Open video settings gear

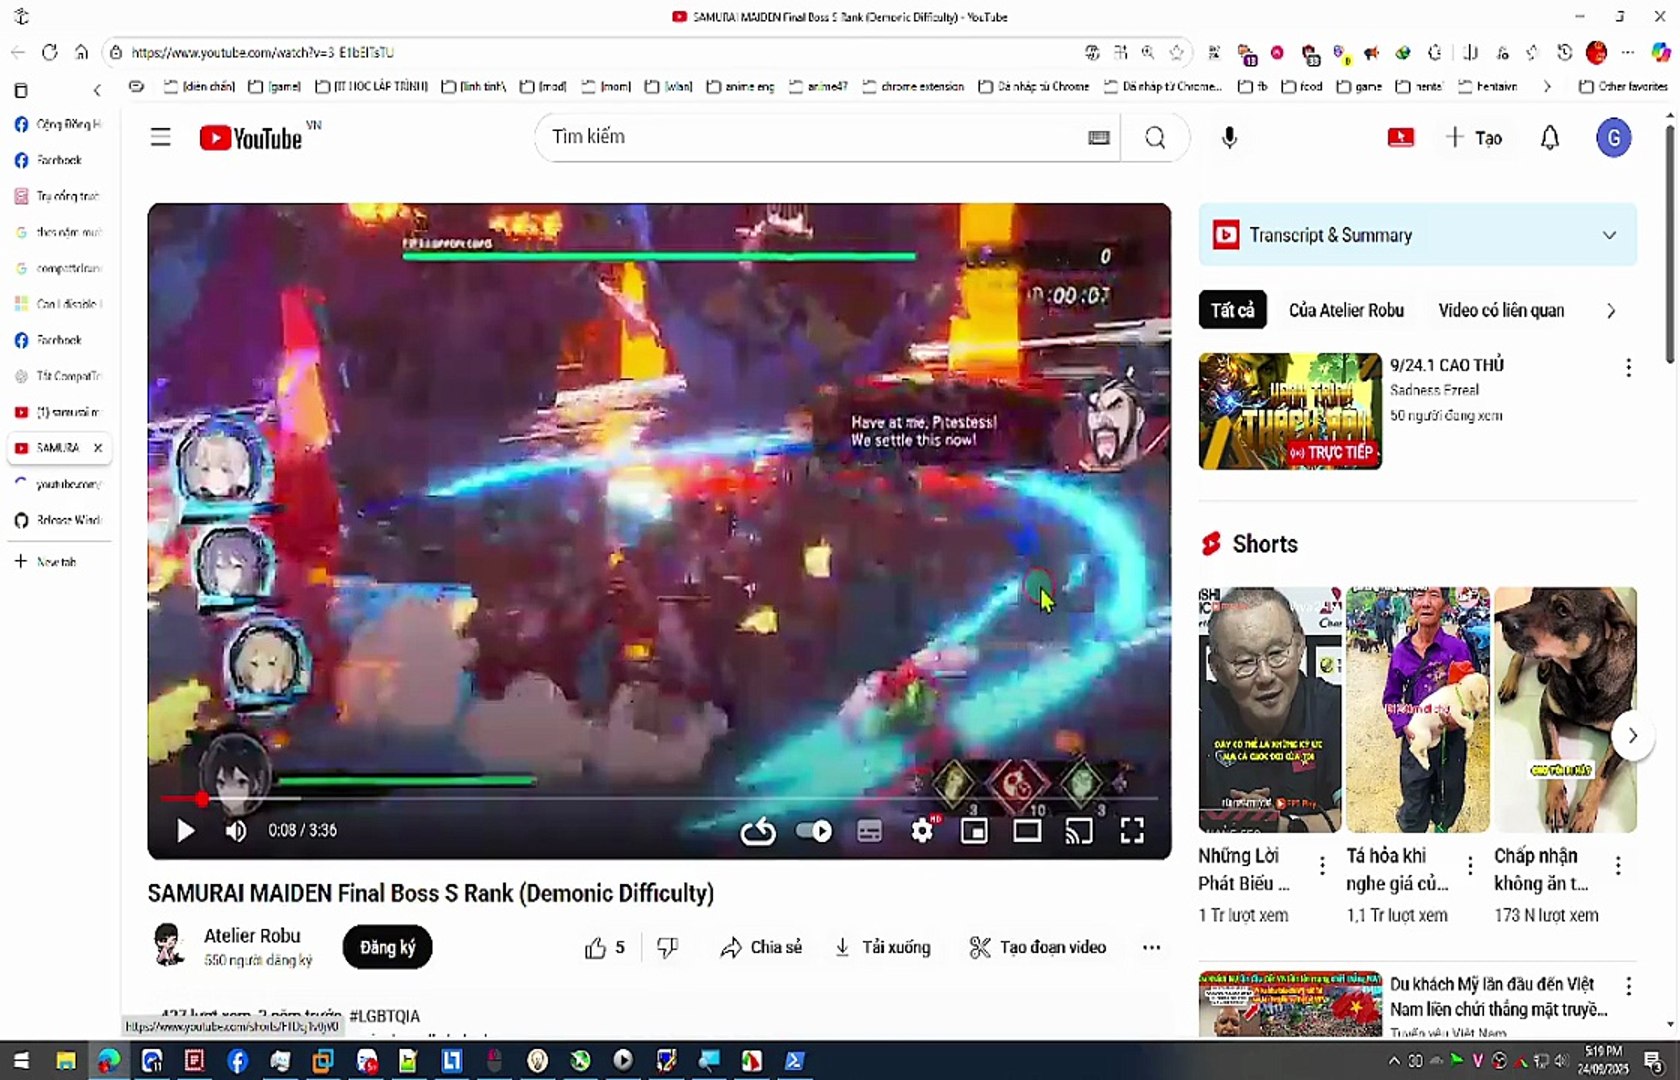tap(922, 830)
